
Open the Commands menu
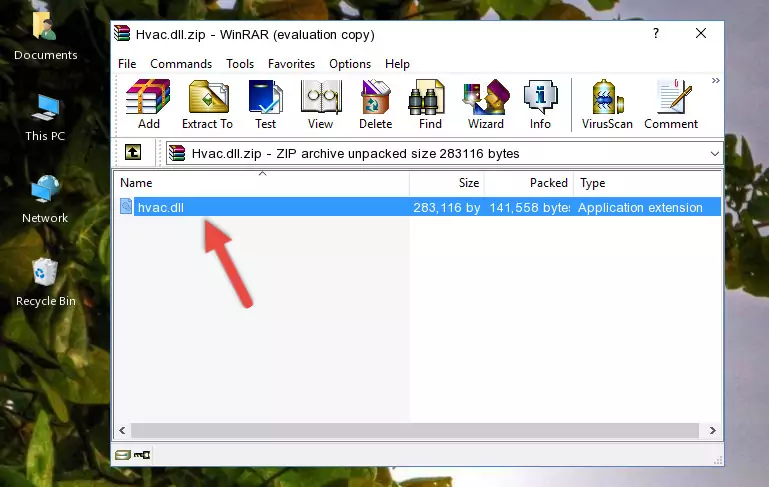click(181, 64)
